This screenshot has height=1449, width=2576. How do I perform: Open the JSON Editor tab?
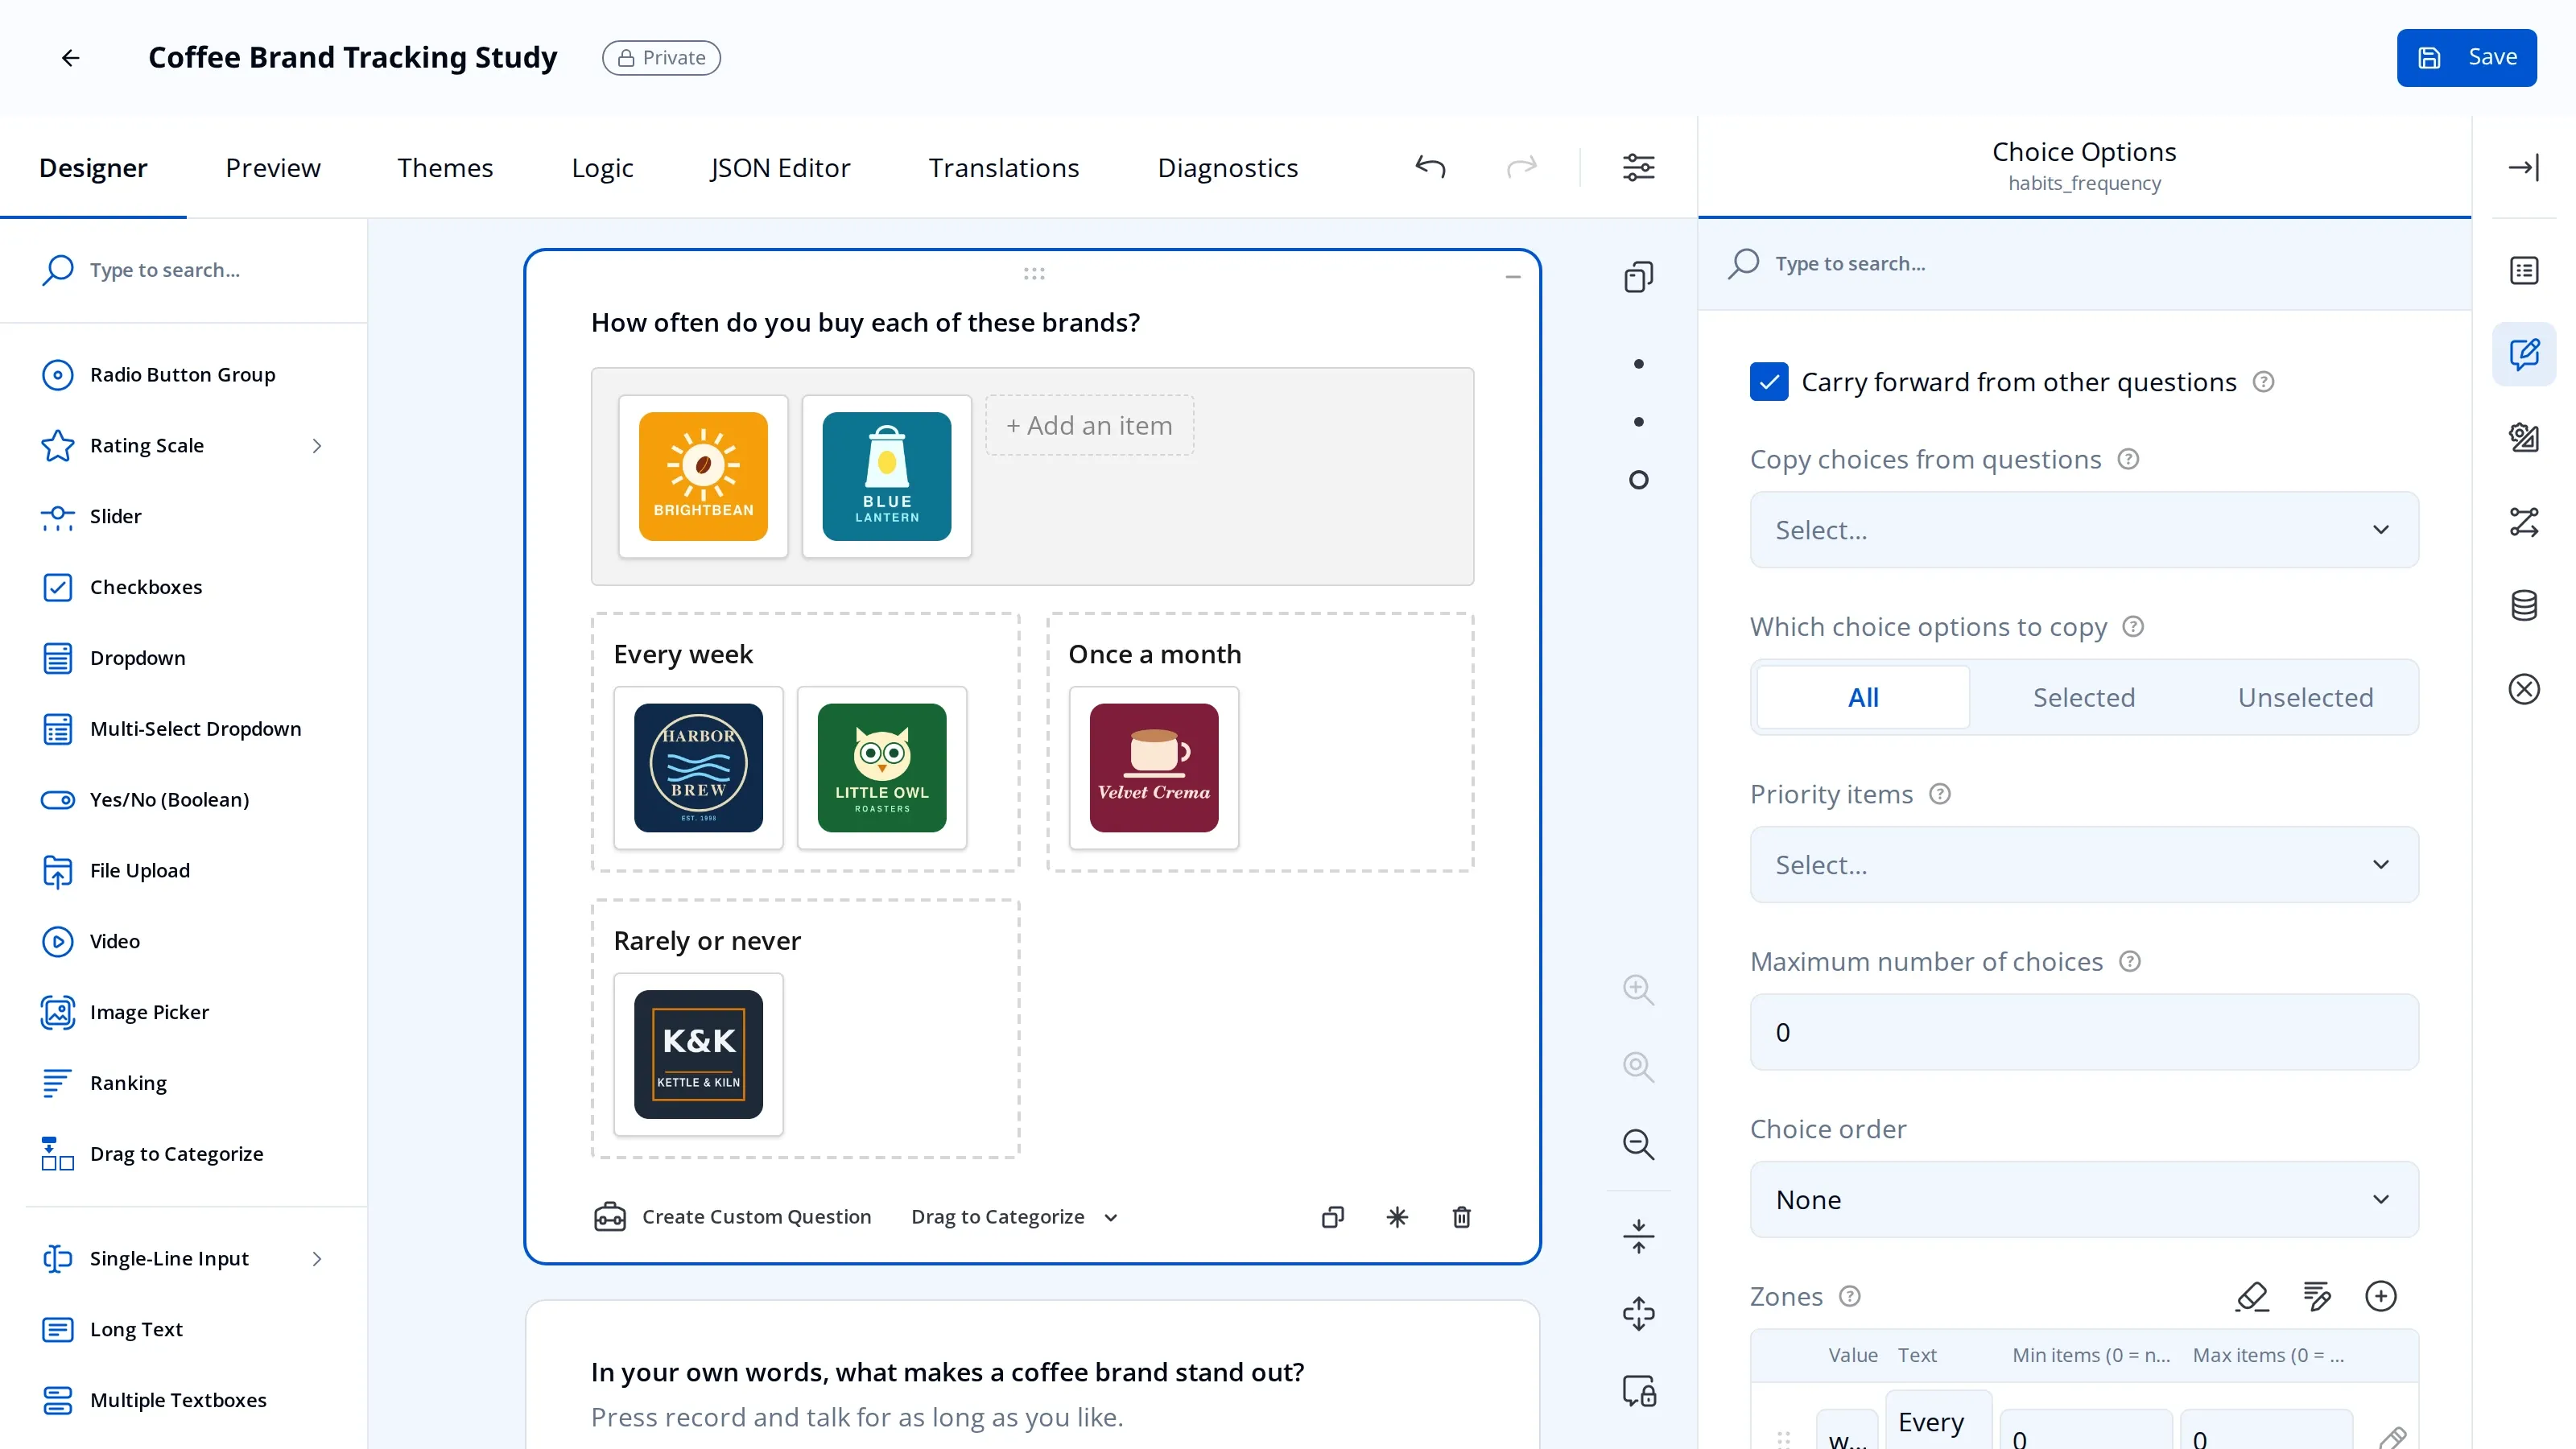point(780,168)
